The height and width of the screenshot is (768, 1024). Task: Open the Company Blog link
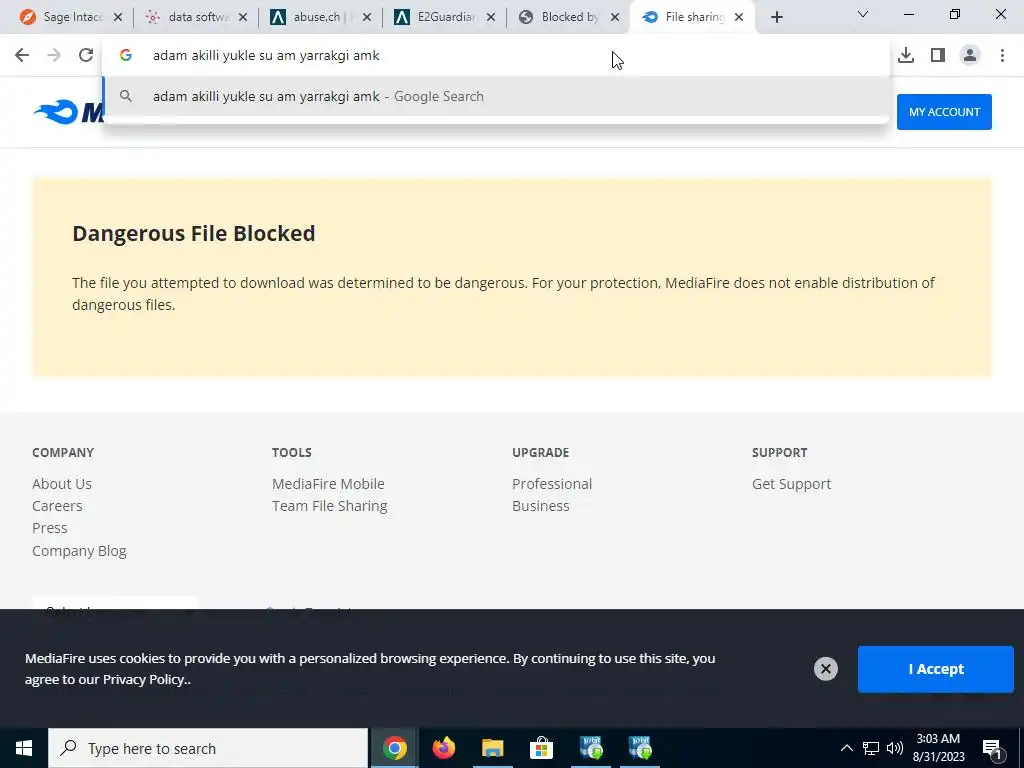79,551
